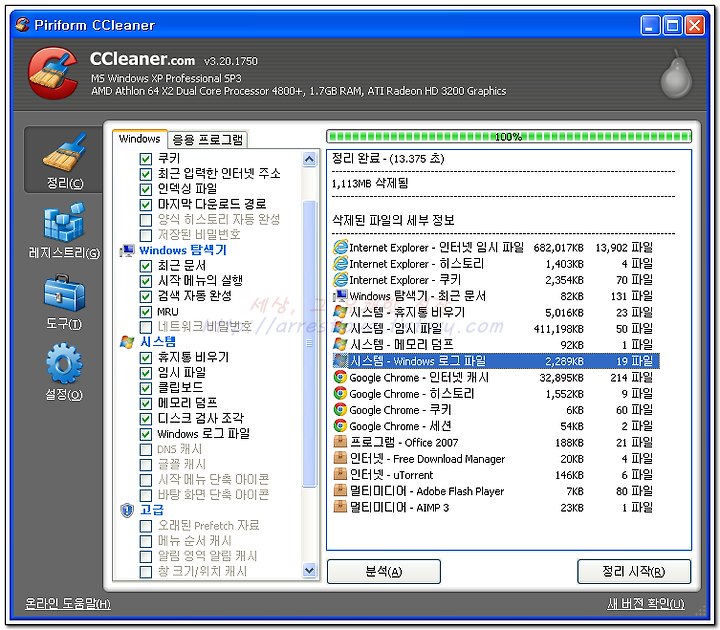Click the CCleaner logo in the header
This screenshot has height=630, width=720.
tap(53, 73)
